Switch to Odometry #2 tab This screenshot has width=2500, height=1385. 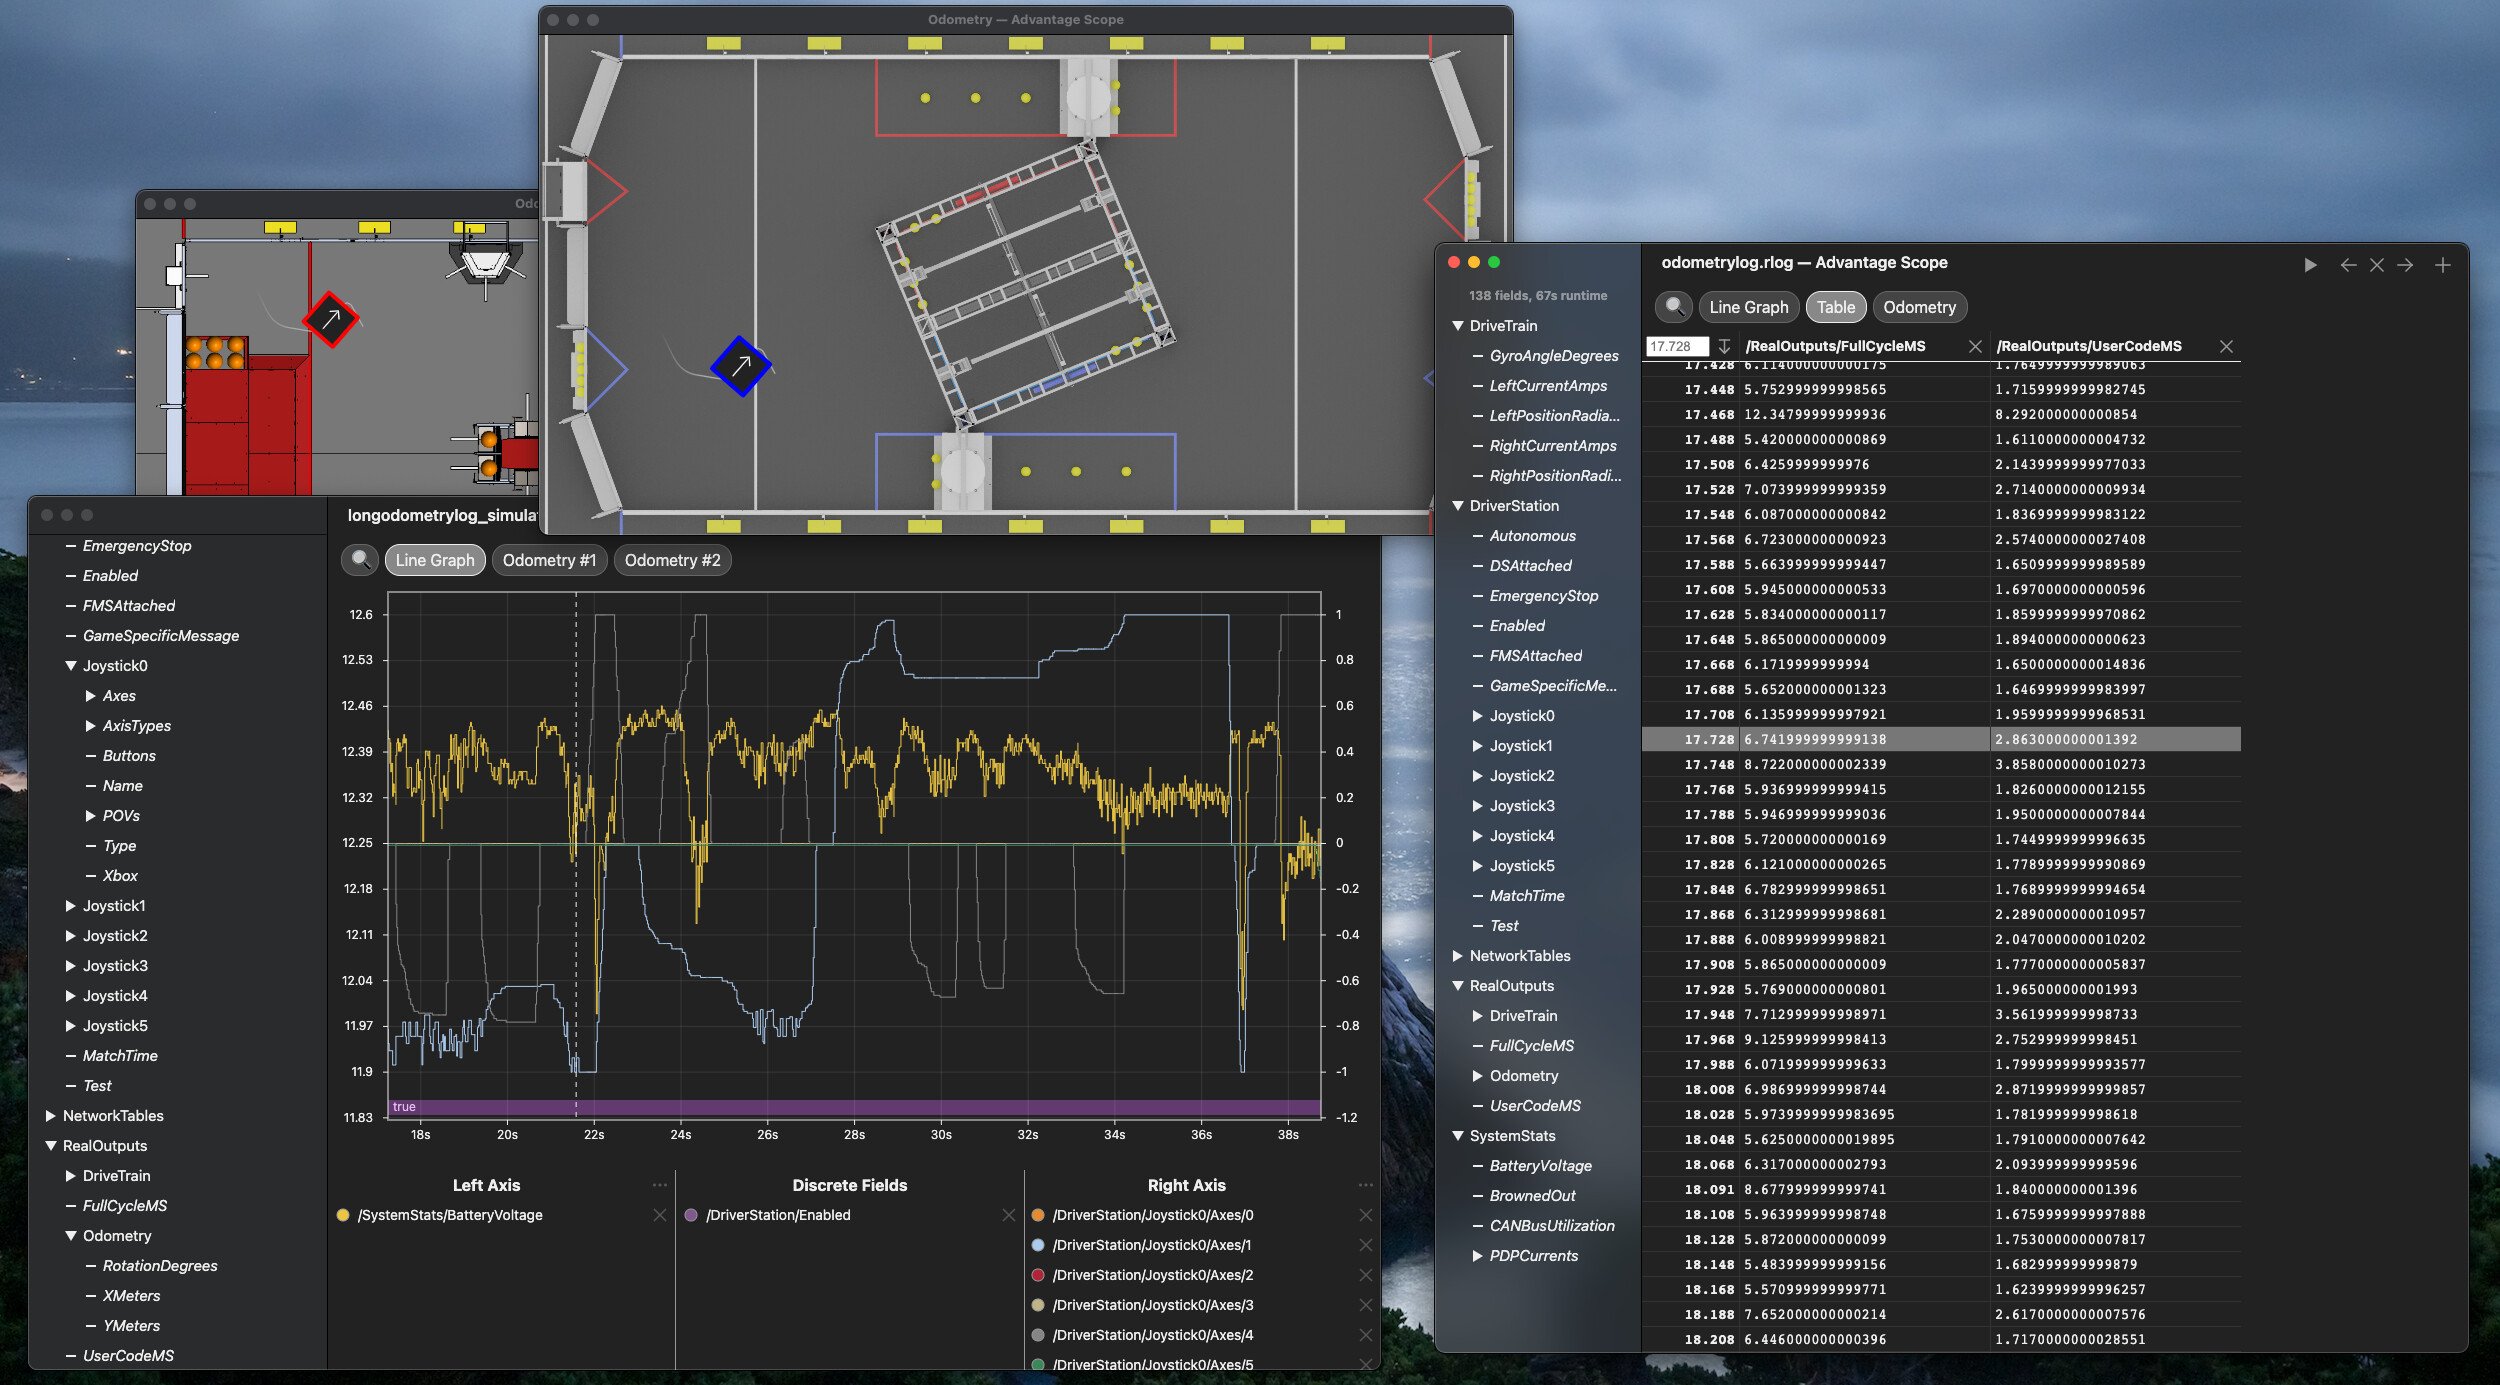tap(672, 560)
